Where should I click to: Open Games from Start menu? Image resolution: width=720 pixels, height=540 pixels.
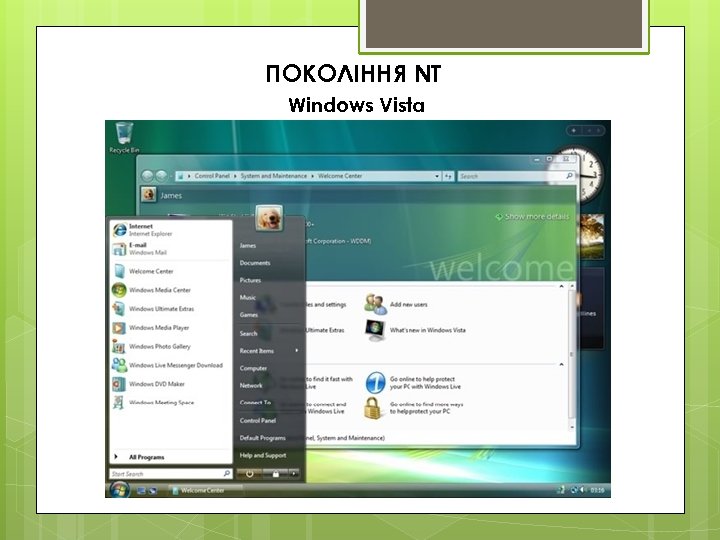pyautogui.click(x=248, y=315)
